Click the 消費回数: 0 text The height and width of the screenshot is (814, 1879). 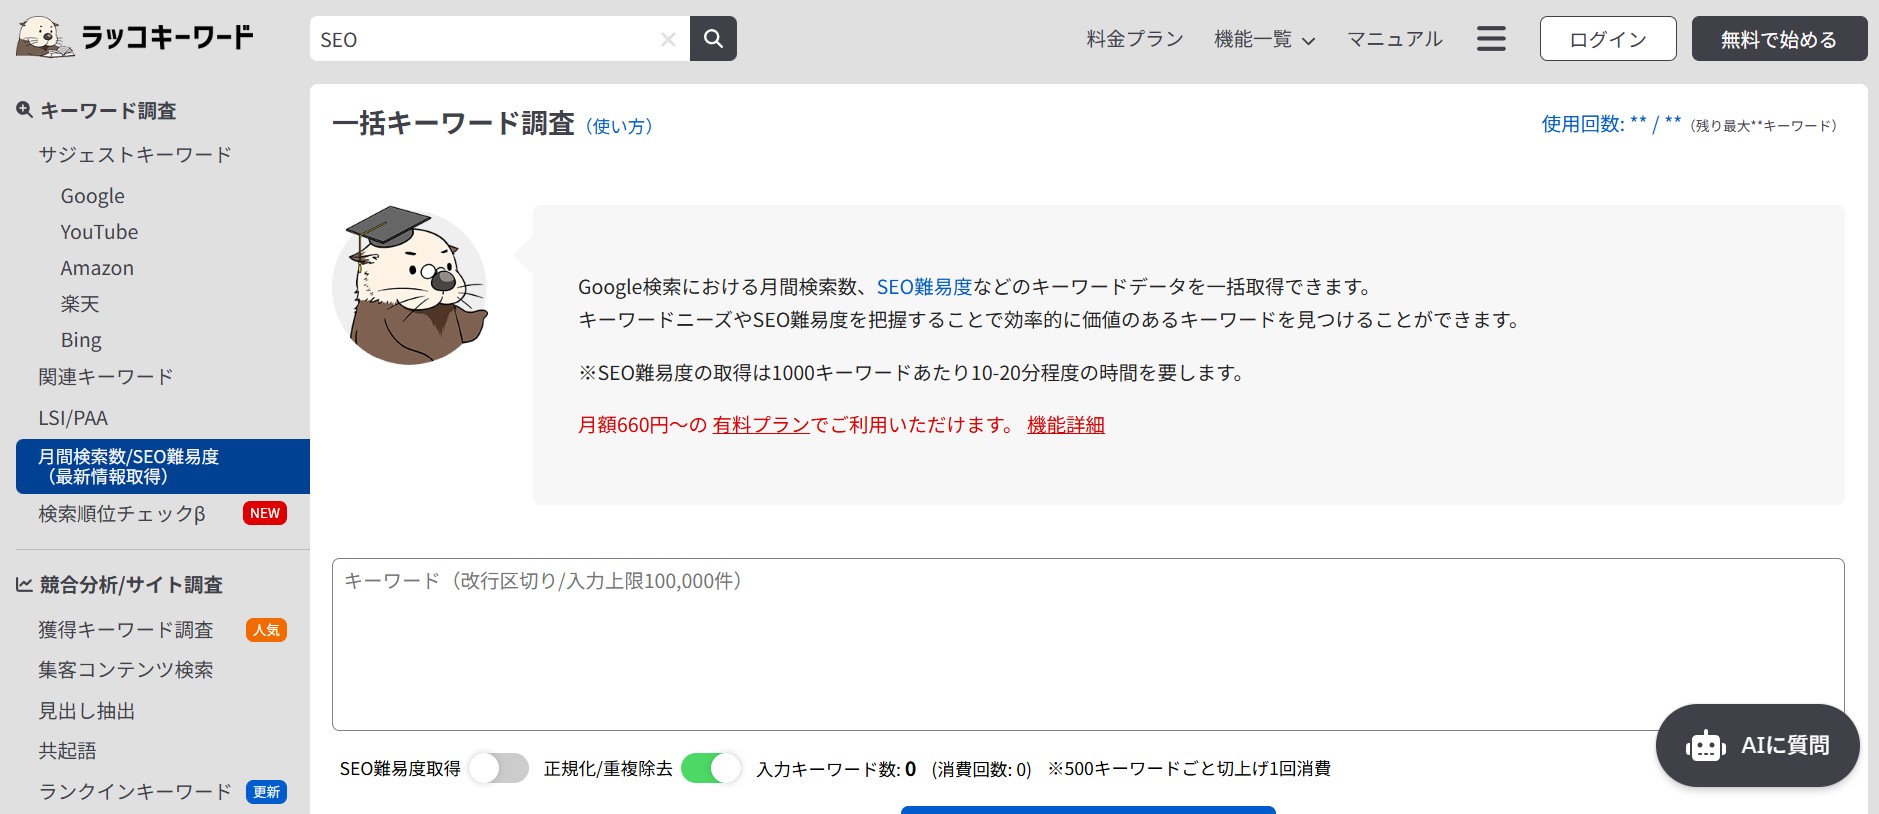tap(982, 769)
